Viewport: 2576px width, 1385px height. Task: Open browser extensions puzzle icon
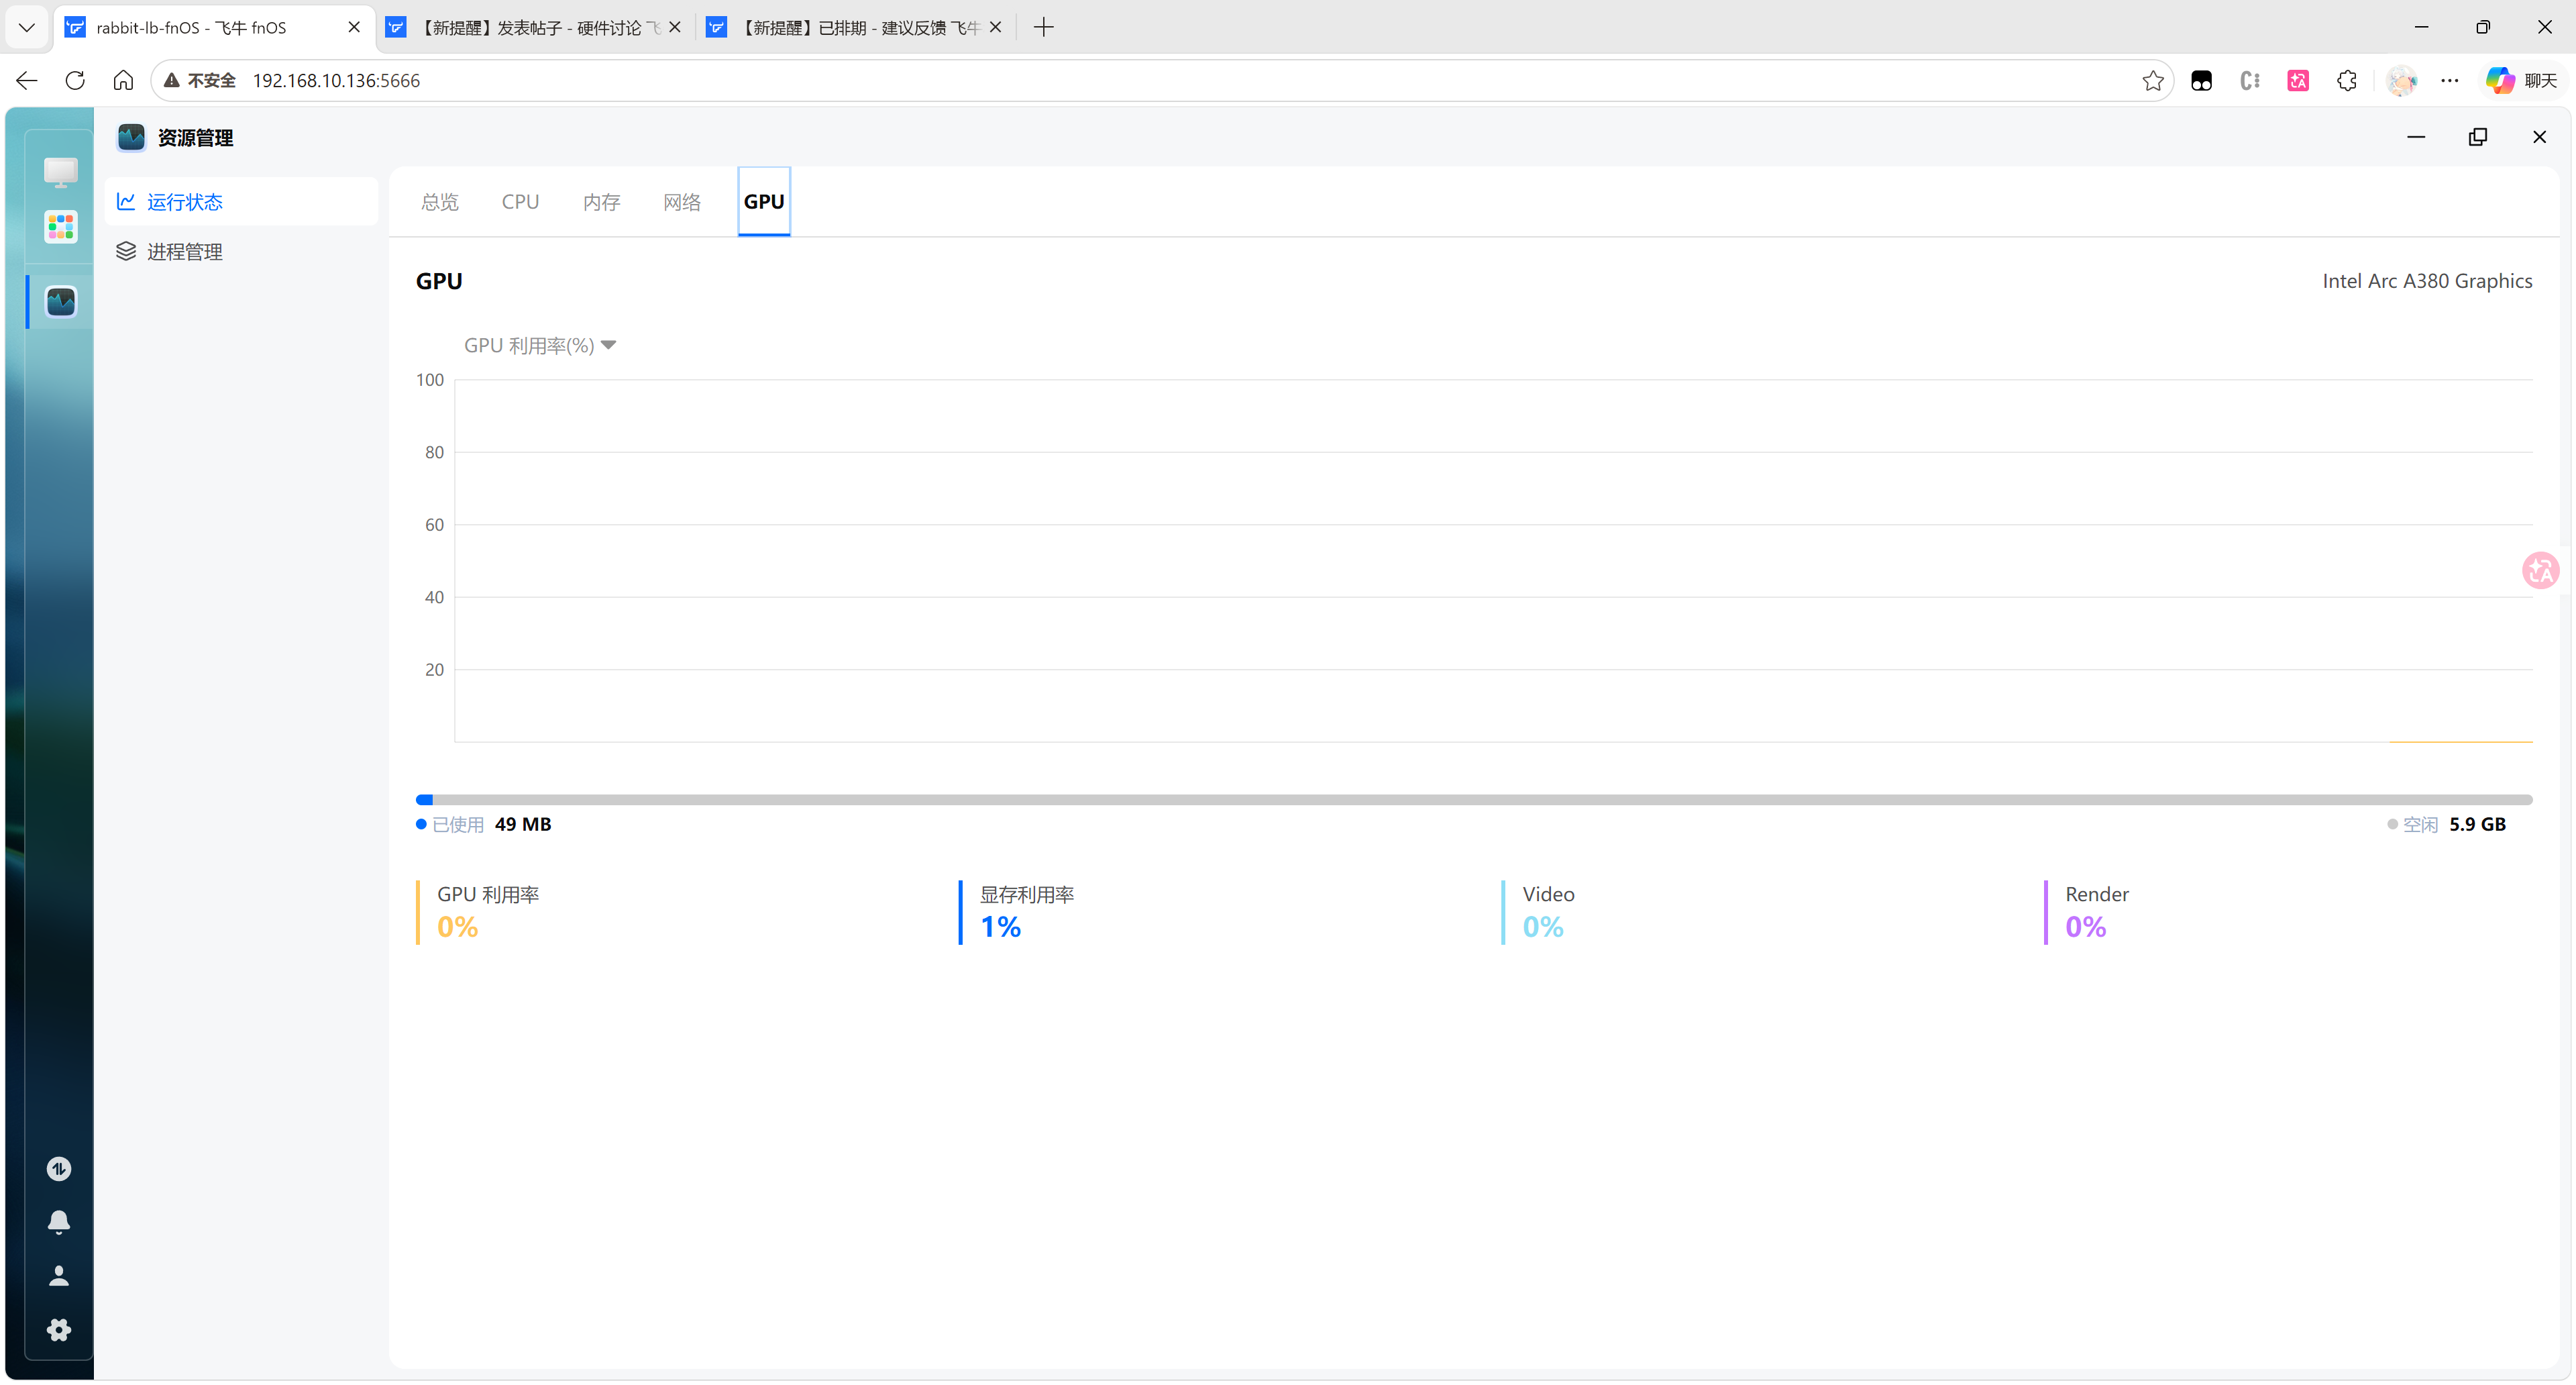[x=2346, y=81]
